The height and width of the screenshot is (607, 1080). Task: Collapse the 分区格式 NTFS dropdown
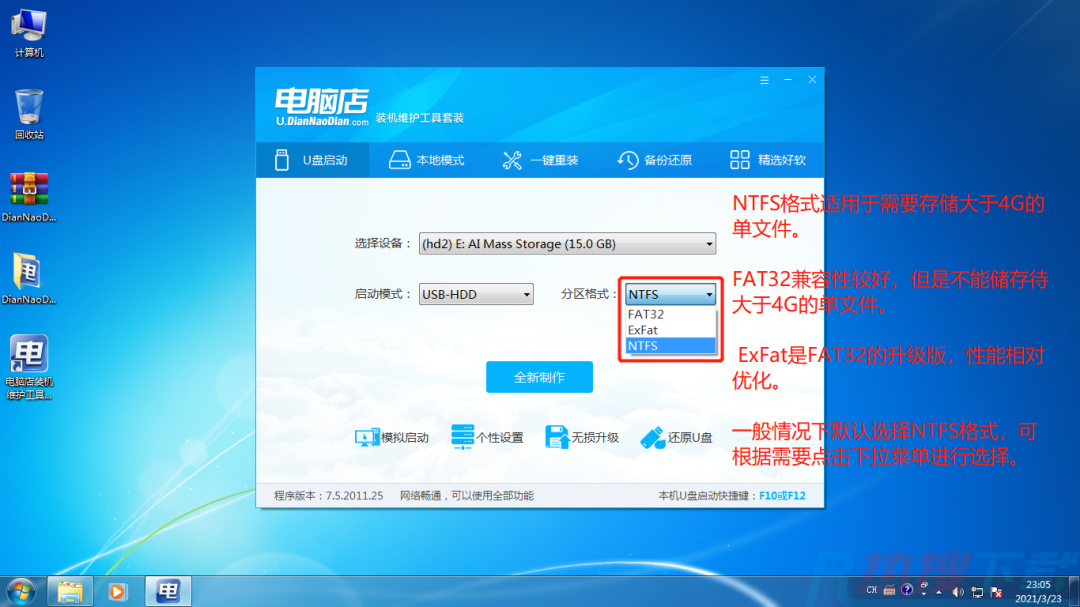pyautogui.click(x=670, y=294)
